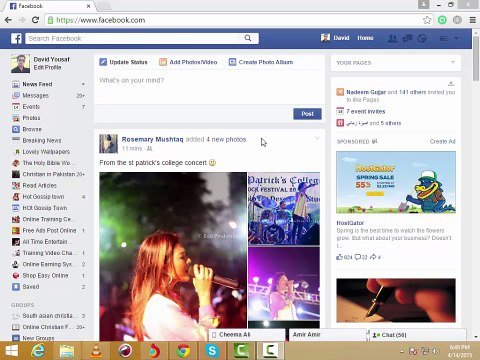Open Skype from taskbar
The width and height of the screenshot is (480, 360).
pos(212,351)
